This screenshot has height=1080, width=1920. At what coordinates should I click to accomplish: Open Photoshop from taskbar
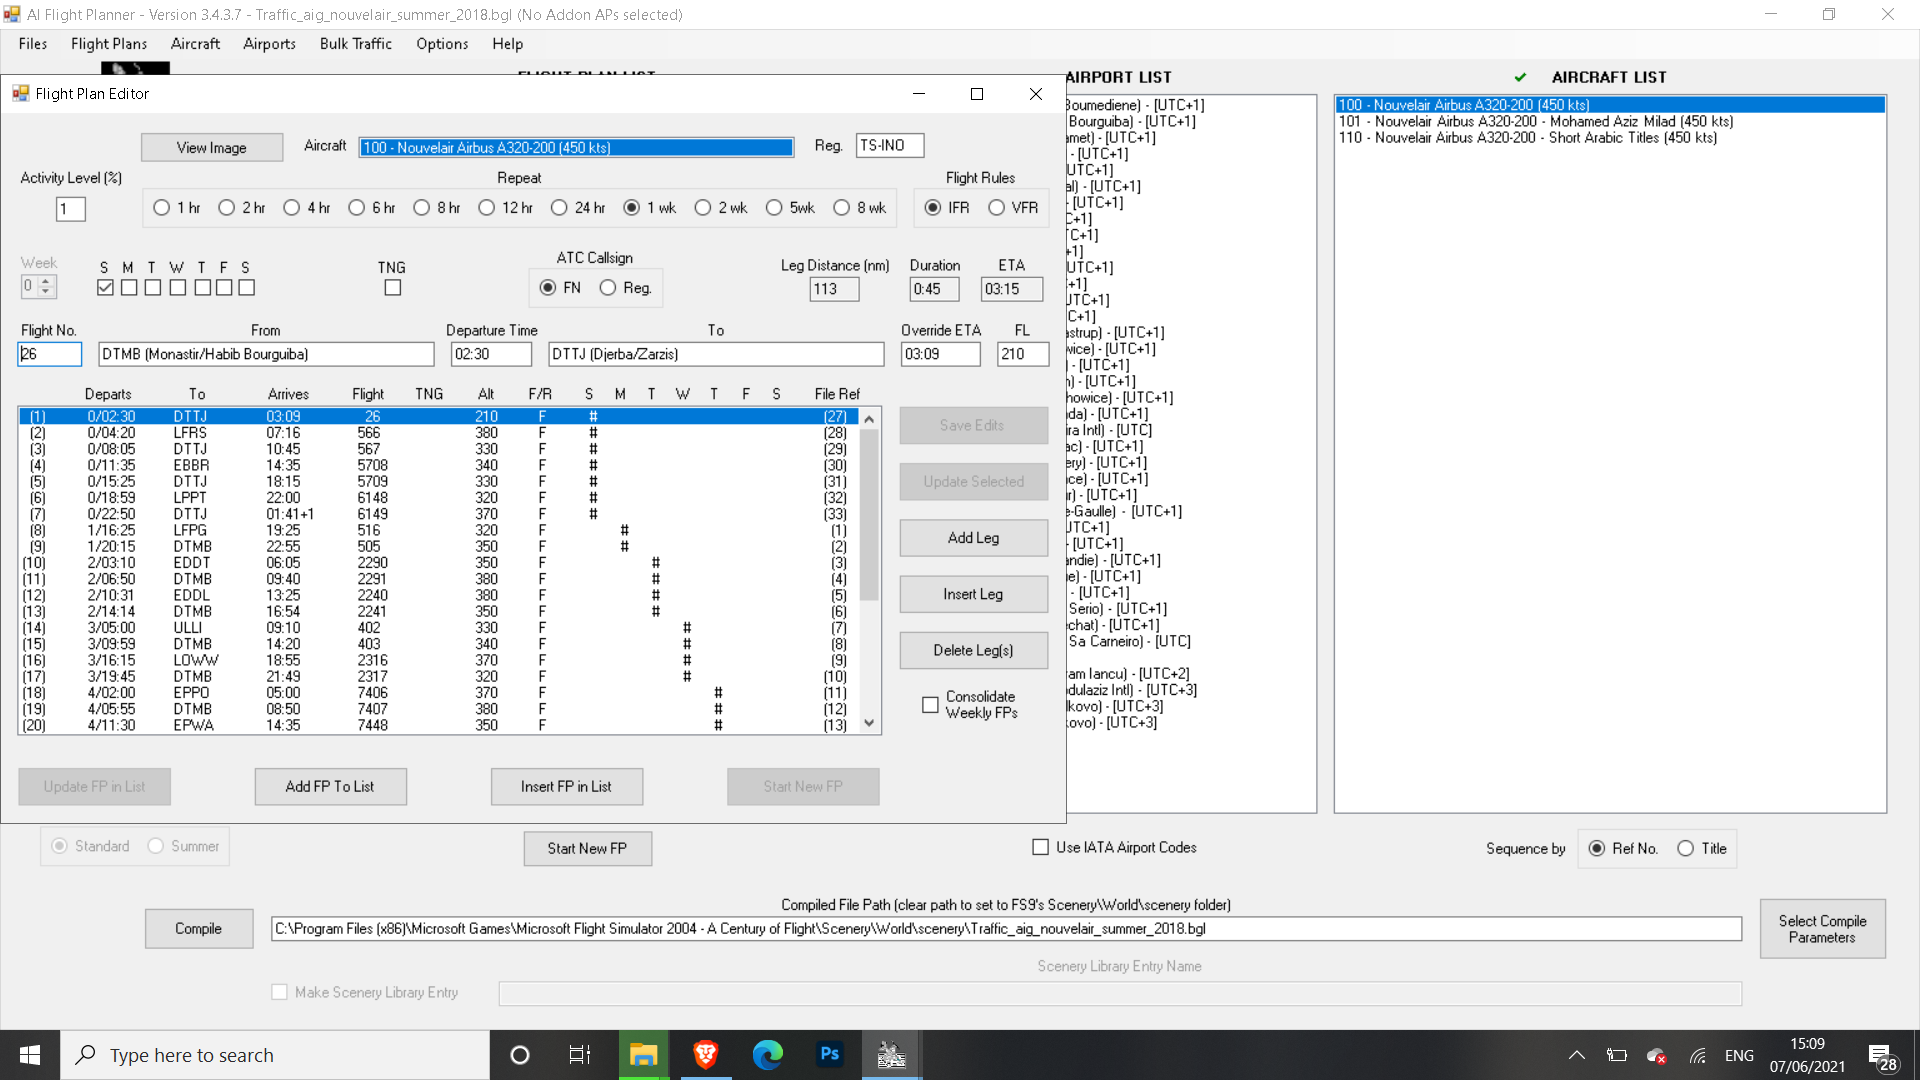click(x=829, y=1055)
